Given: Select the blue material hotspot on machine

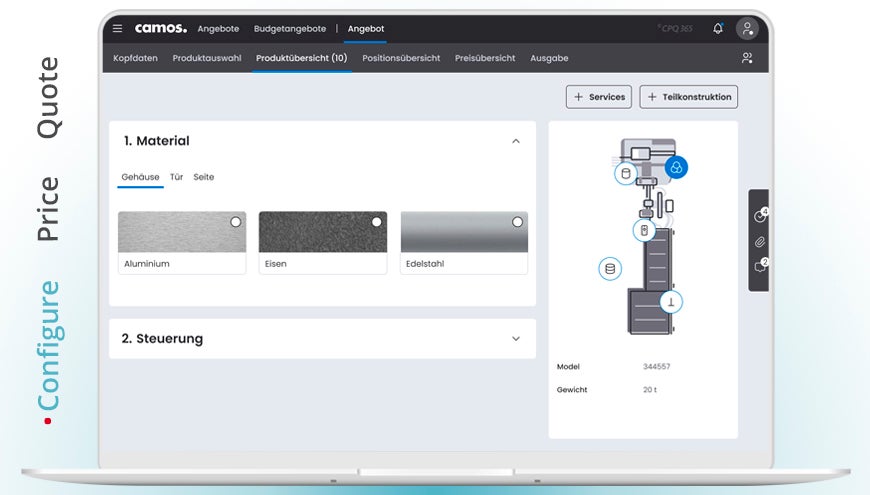Looking at the screenshot, I should 676,167.
